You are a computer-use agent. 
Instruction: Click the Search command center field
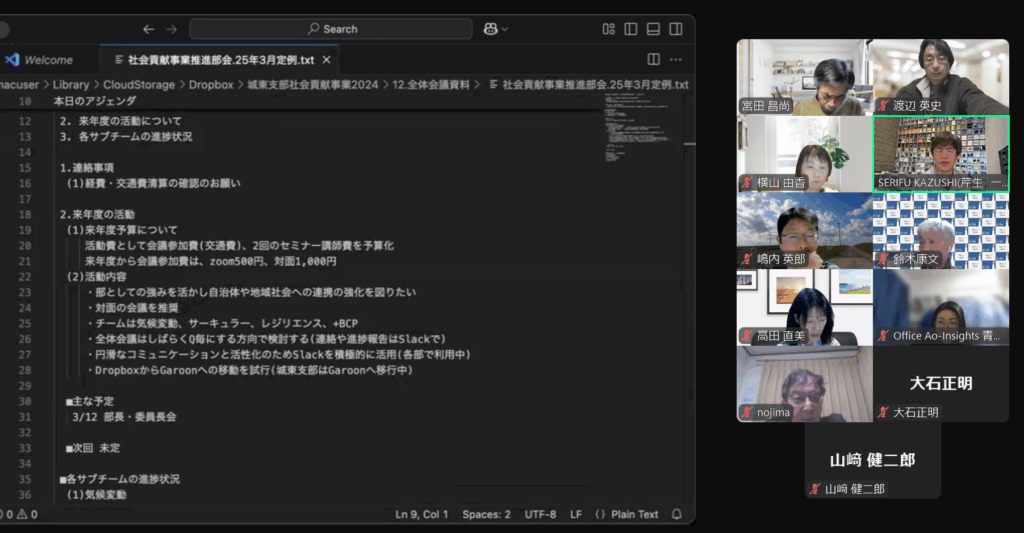[x=331, y=29]
